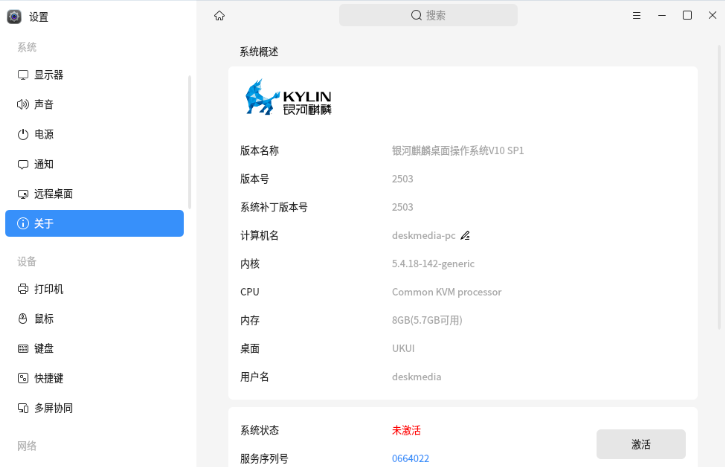Select 远程桌面 in the sidebar
This screenshot has height=467, width=725.
click(x=94, y=194)
